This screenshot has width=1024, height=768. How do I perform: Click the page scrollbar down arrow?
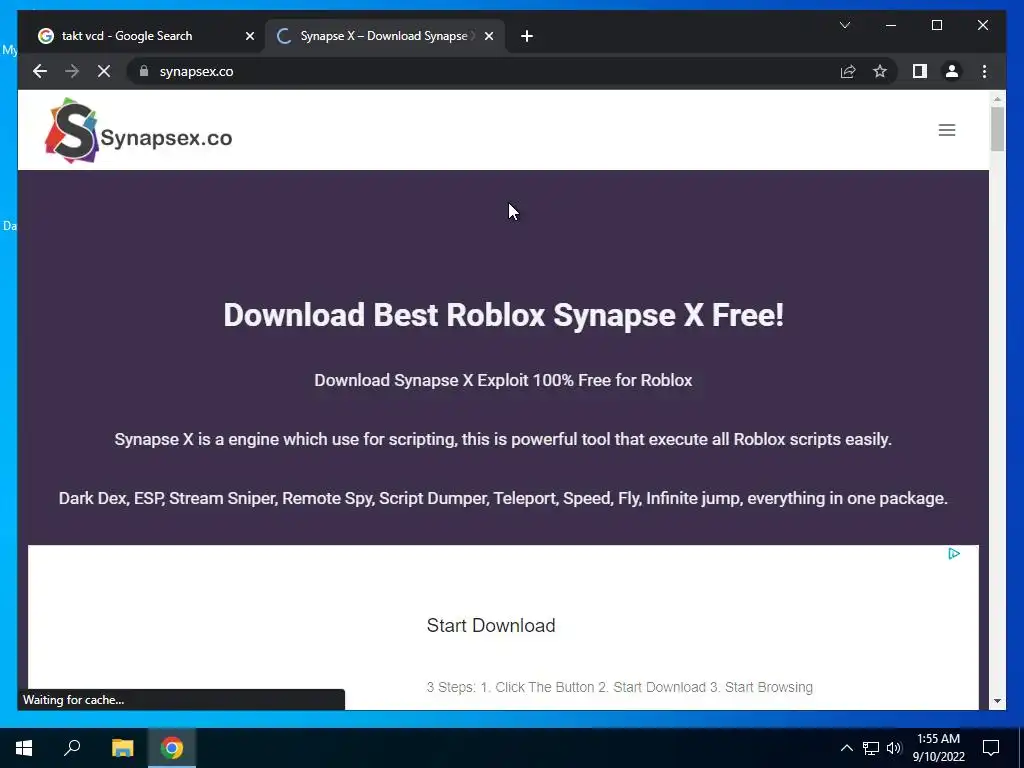(997, 701)
